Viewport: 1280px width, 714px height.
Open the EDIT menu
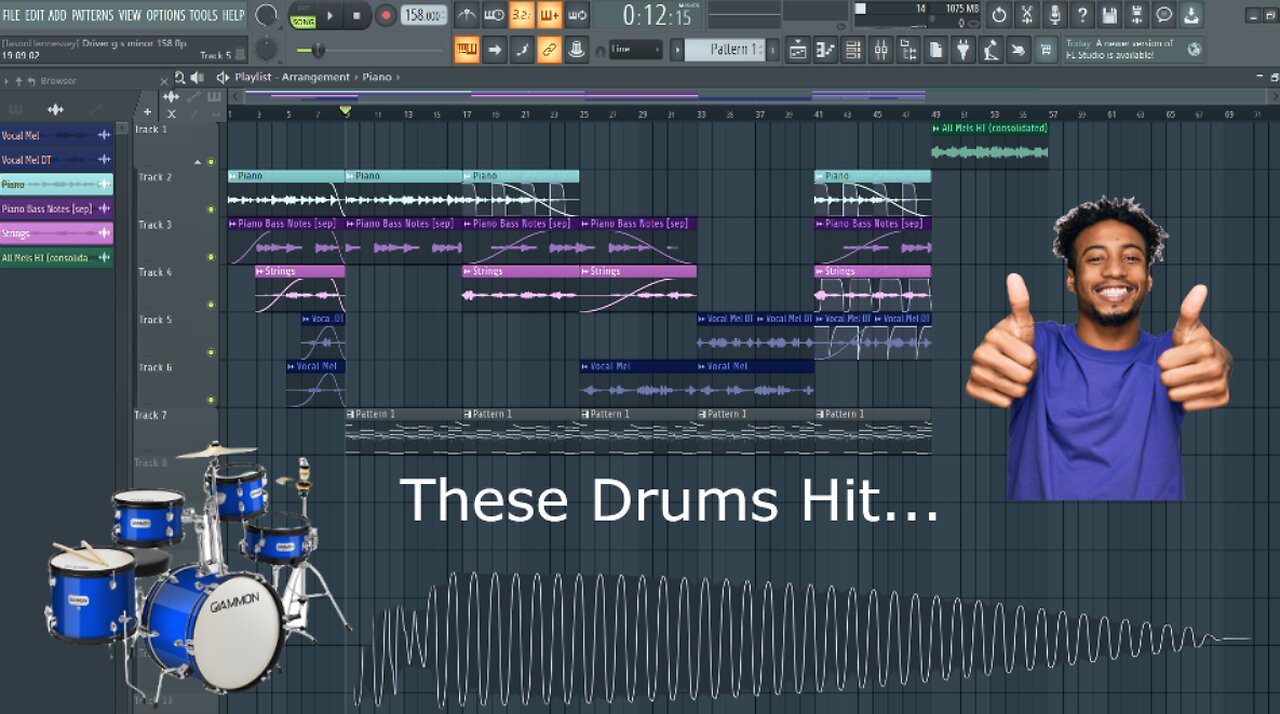tap(35, 15)
